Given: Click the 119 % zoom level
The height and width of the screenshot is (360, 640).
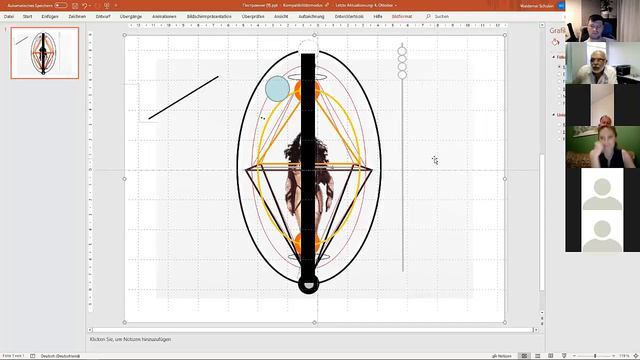Looking at the screenshot, I should coord(624,356).
